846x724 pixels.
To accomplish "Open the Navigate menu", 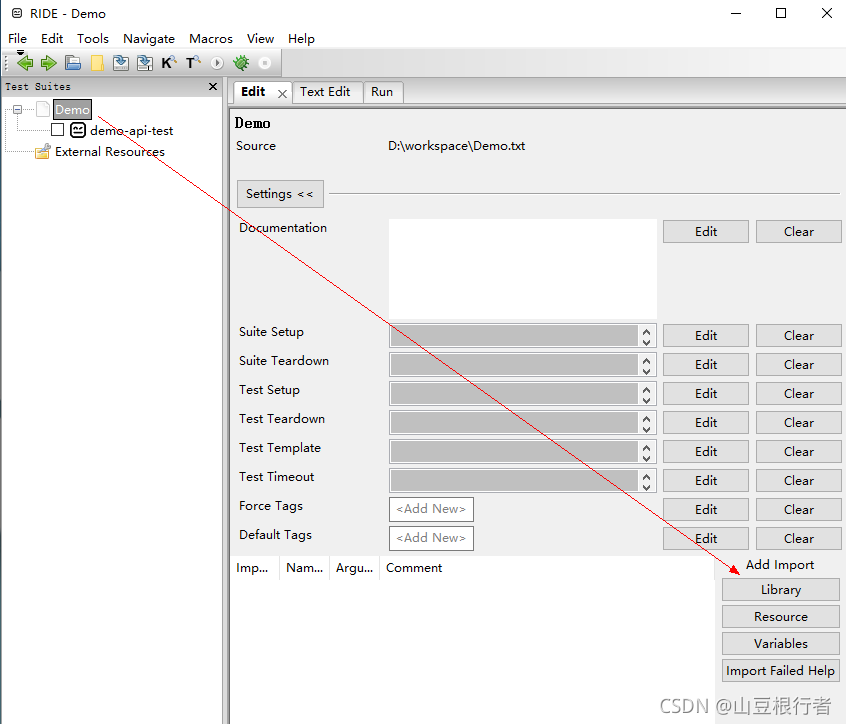I will tap(149, 39).
